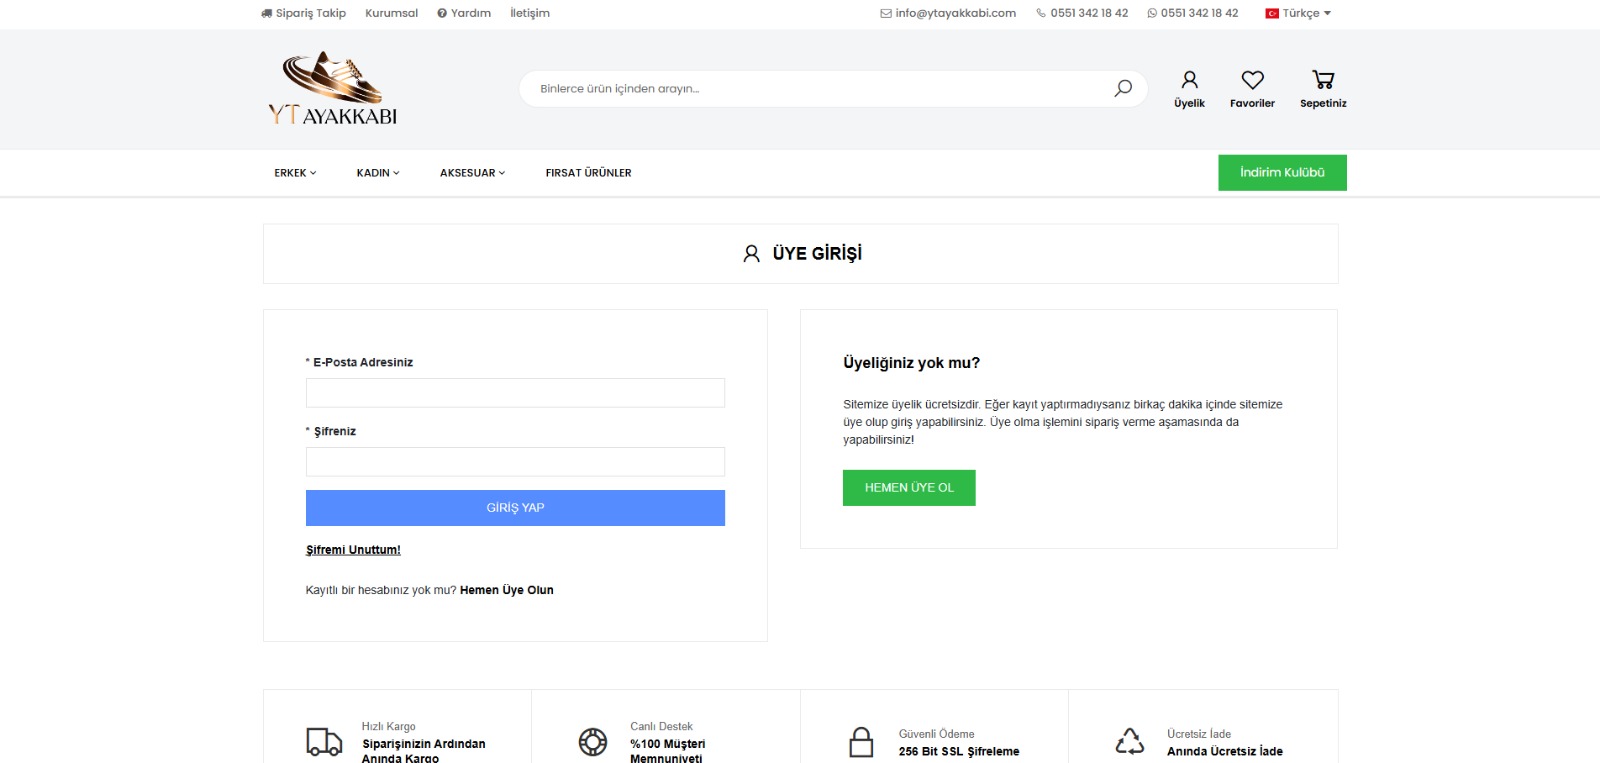Open Favoriler heart icon
This screenshot has height=763, width=1600.
(x=1252, y=80)
